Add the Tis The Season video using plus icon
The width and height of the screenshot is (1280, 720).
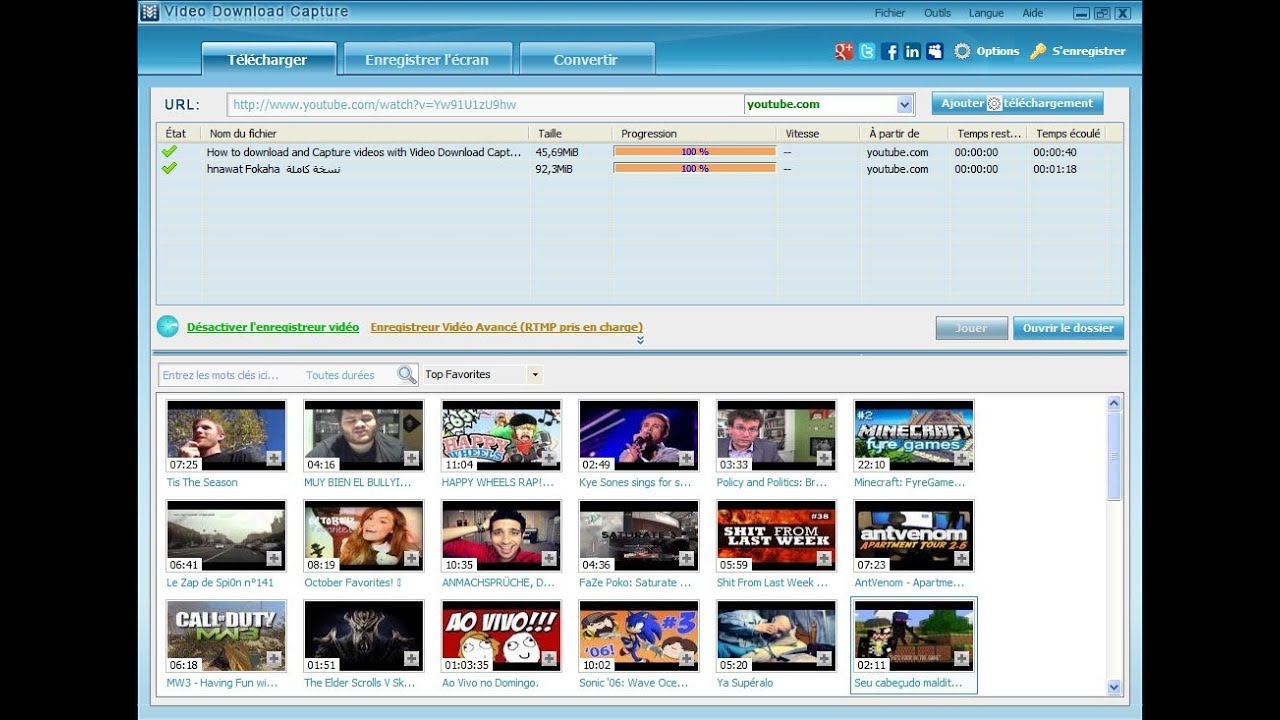[274, 459]
